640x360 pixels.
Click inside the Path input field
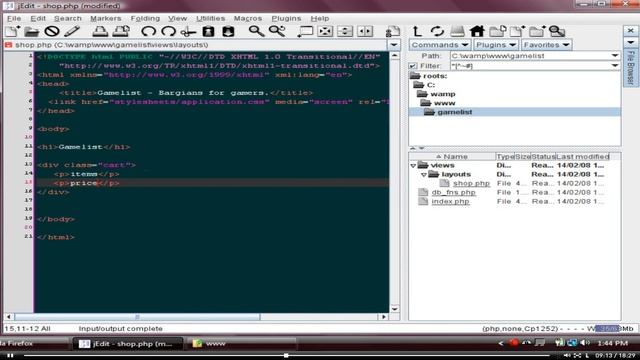click(530, 56)
